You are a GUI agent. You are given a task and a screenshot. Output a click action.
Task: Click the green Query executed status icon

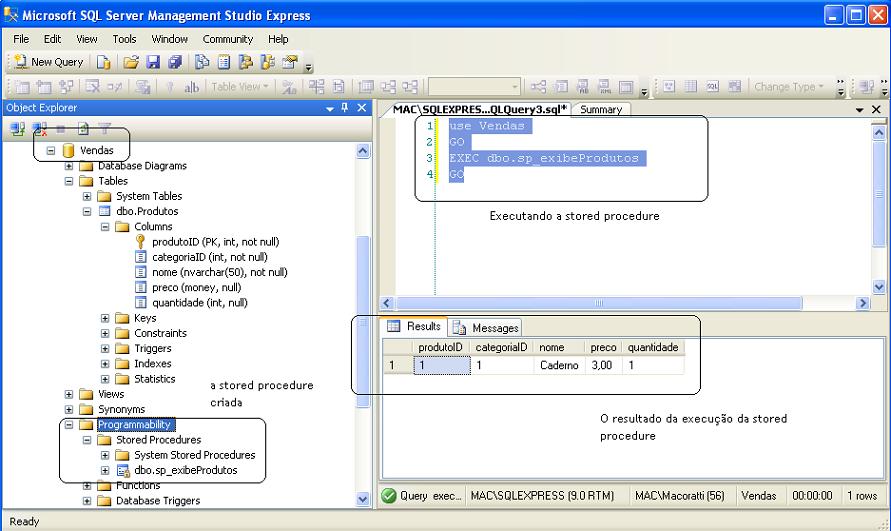pos(389,496)
